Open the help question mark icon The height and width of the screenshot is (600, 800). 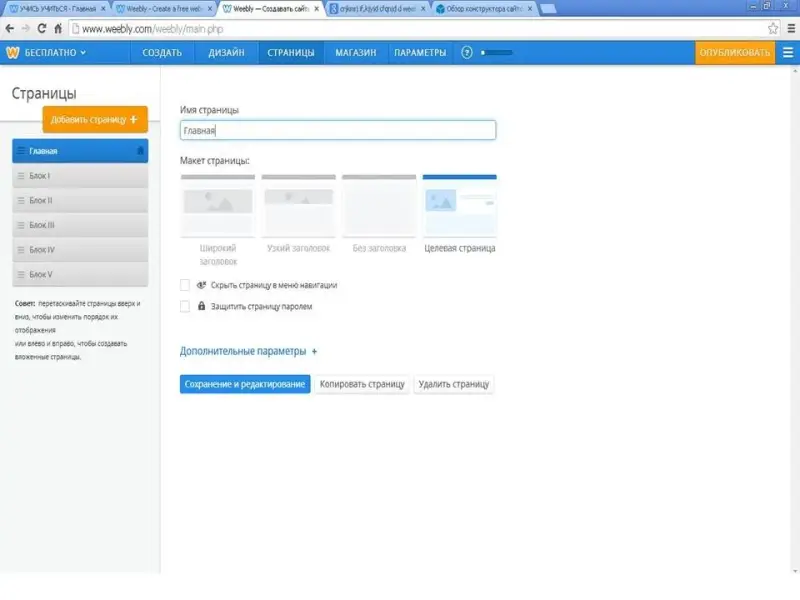[x=467, y=52]
